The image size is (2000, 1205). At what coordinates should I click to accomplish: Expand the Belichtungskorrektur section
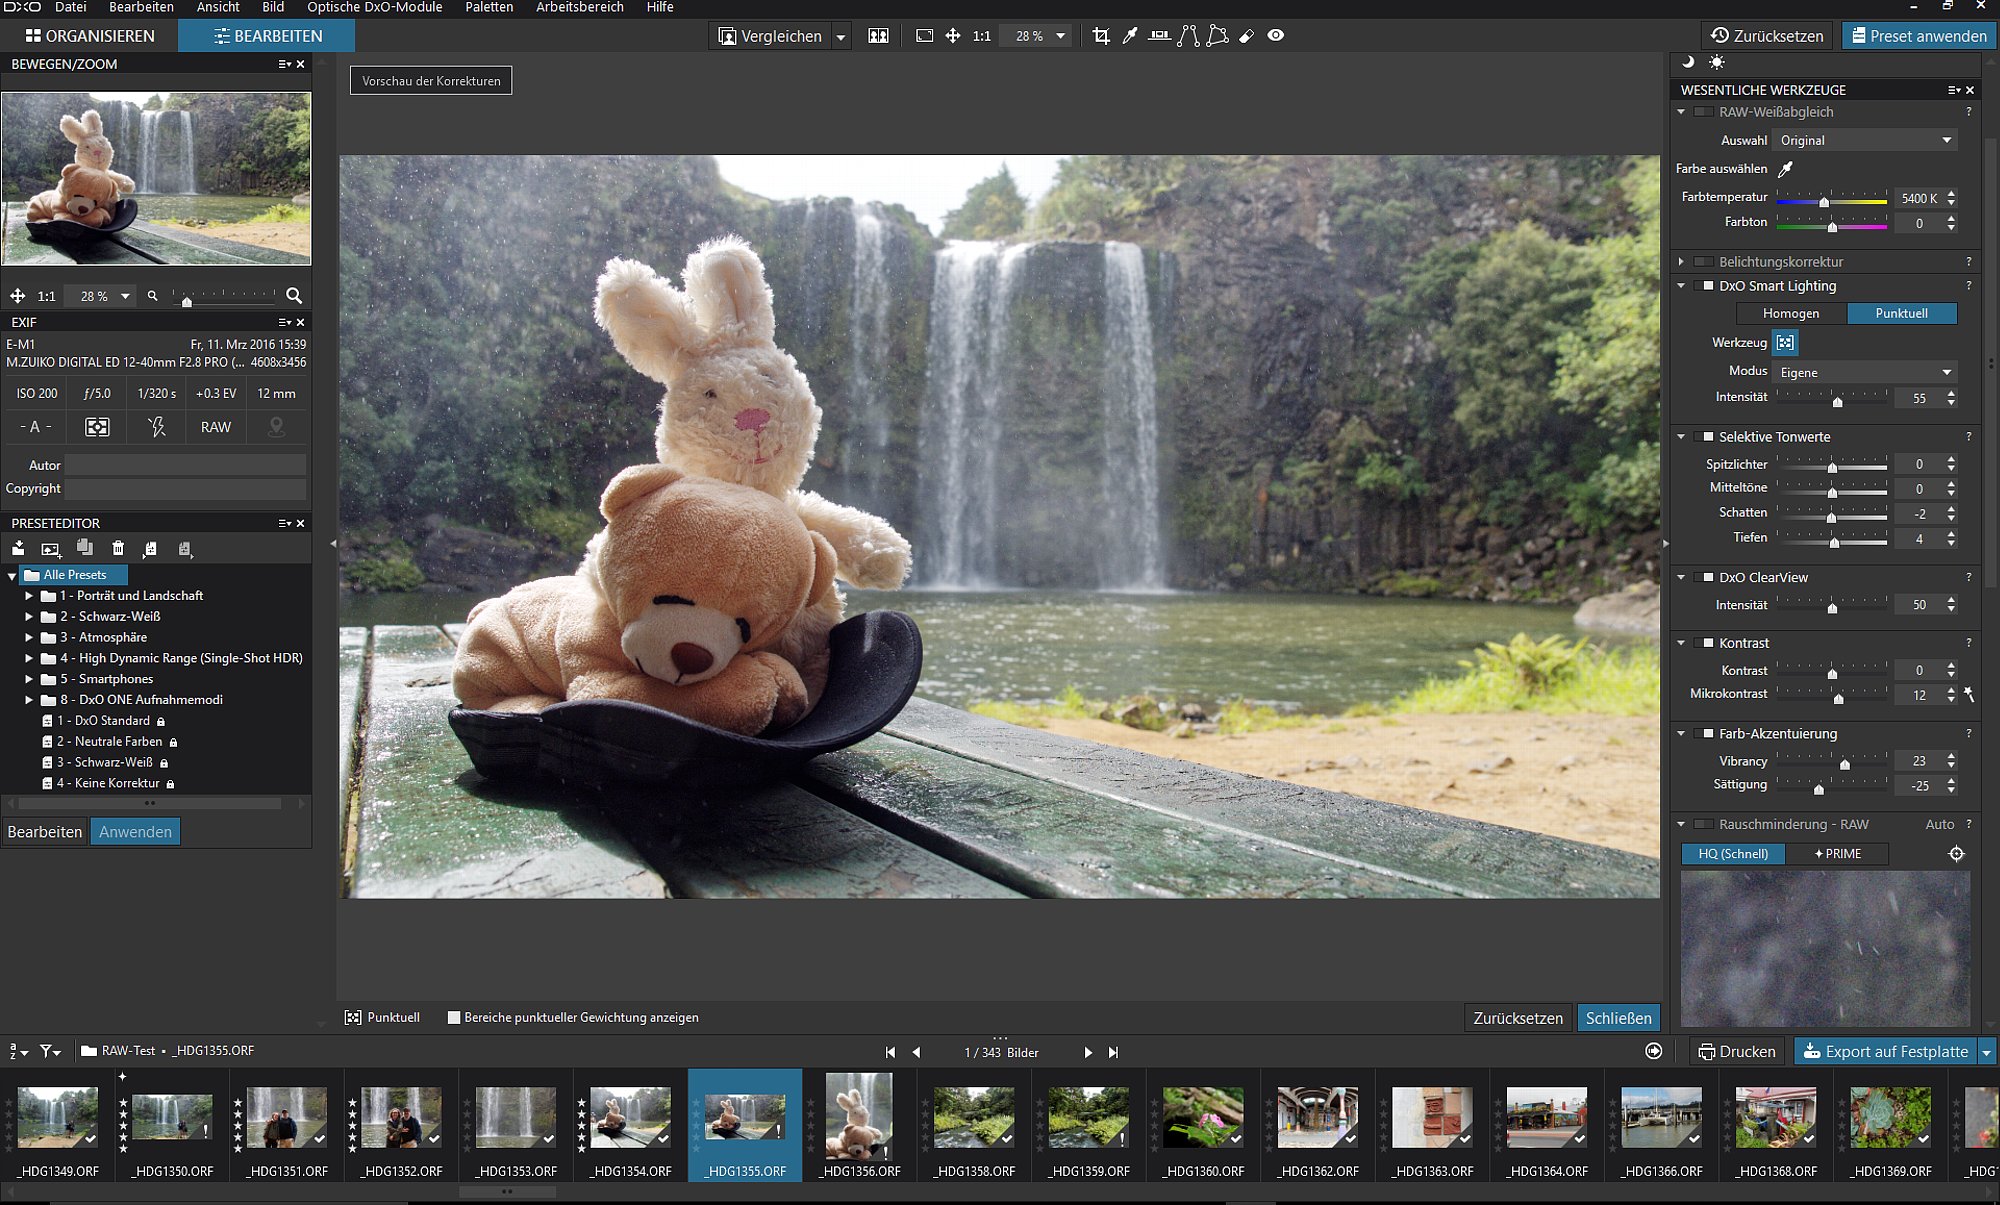tap(1681, 262)
